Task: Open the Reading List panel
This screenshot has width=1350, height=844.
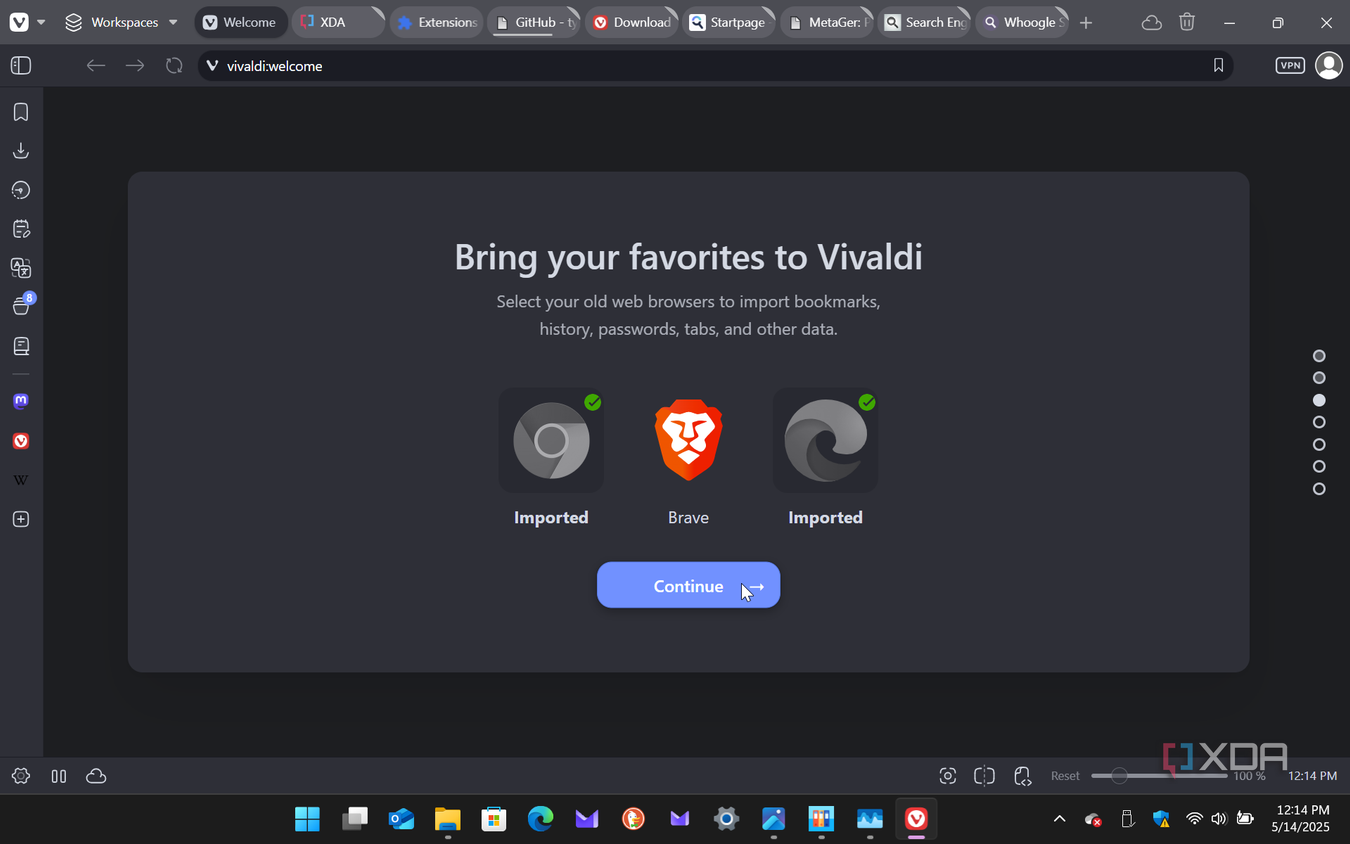Action: pyautogui.click(x=21, y=346)
